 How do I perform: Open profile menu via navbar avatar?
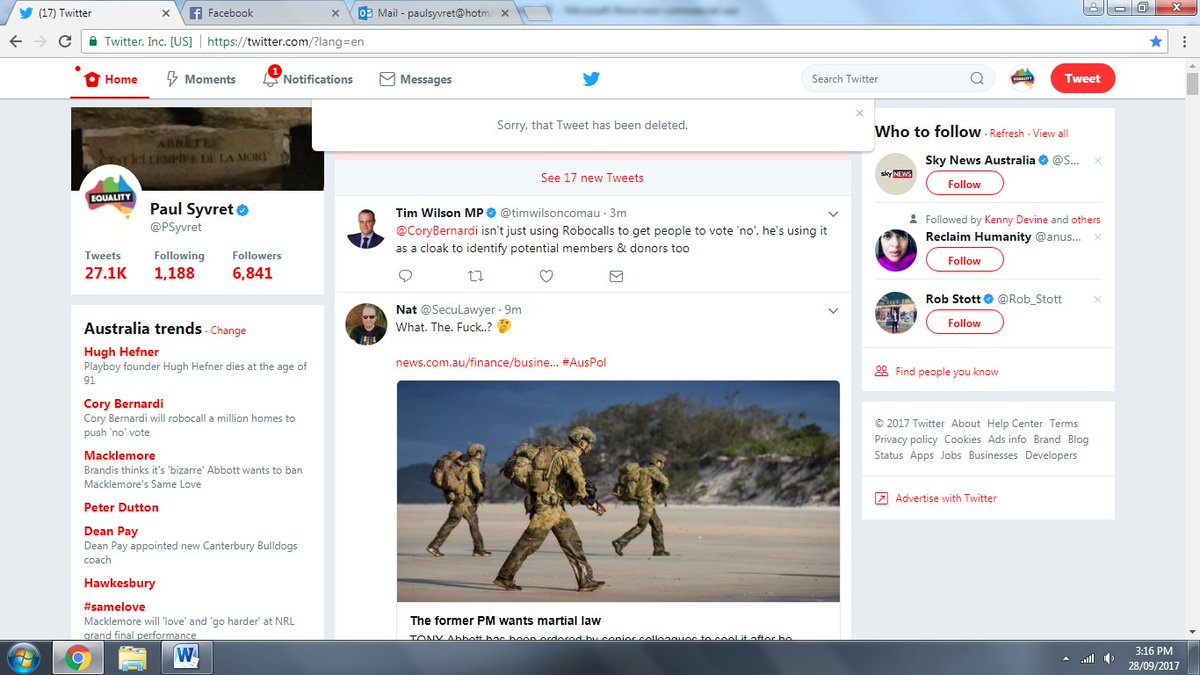click(1021, 79)
